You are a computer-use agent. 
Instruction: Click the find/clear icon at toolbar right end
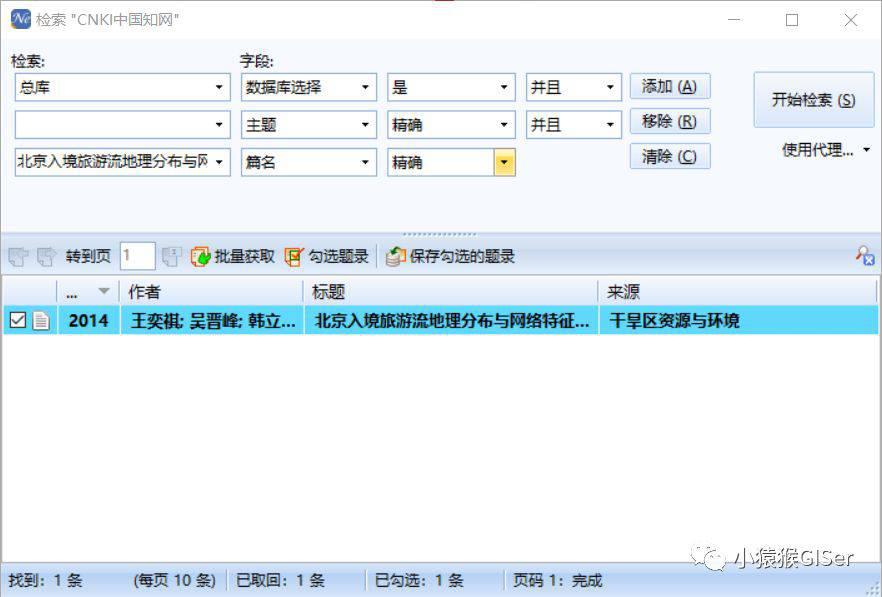coord(865,257)
